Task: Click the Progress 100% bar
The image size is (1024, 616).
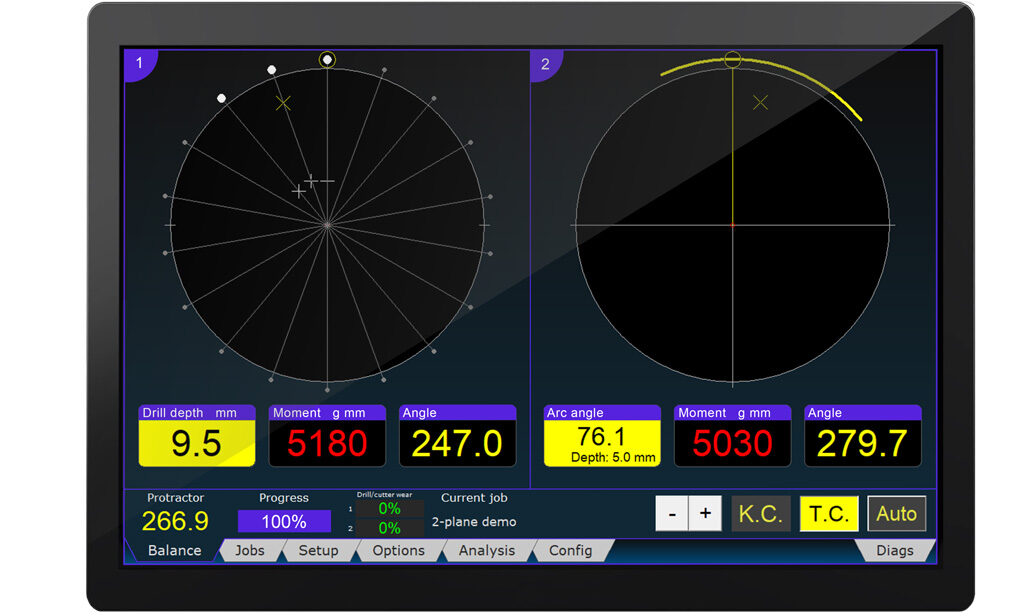Action: pyautogui.click(x=284, y=521)
